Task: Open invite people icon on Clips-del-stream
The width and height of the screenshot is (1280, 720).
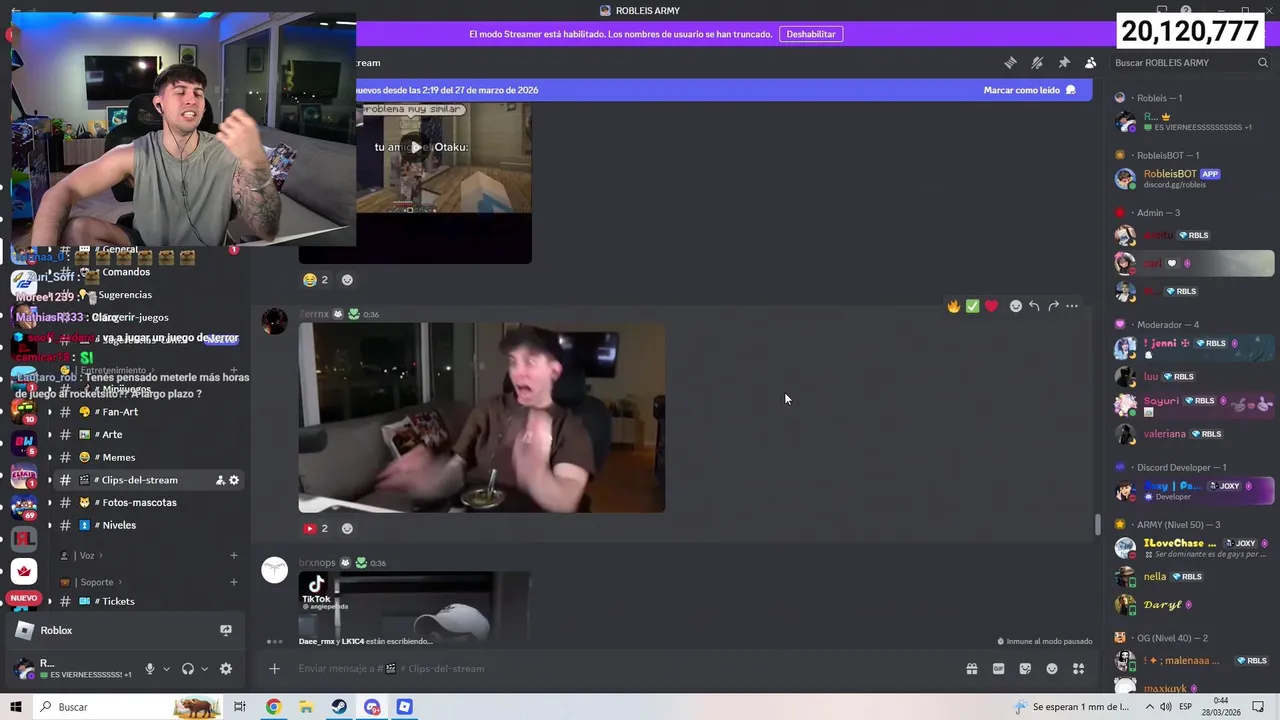Action: coord(220,480)
